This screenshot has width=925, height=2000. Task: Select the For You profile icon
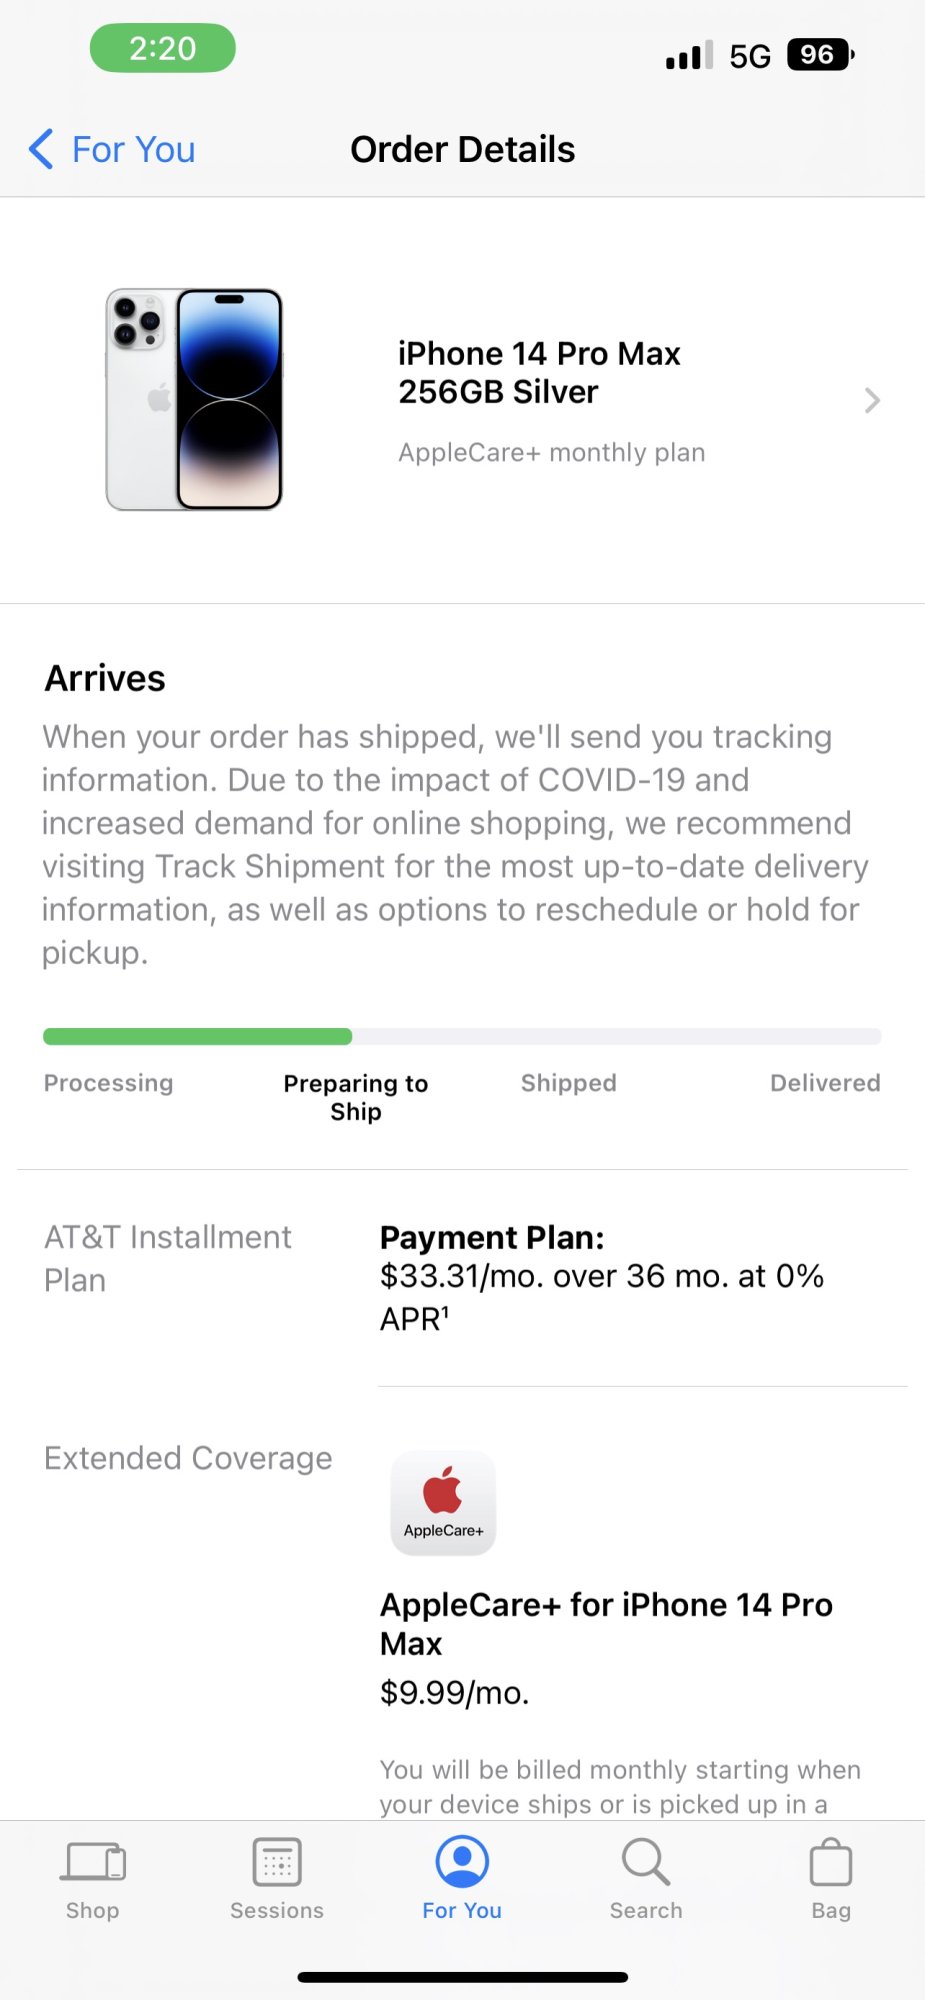pos(462,1861)
